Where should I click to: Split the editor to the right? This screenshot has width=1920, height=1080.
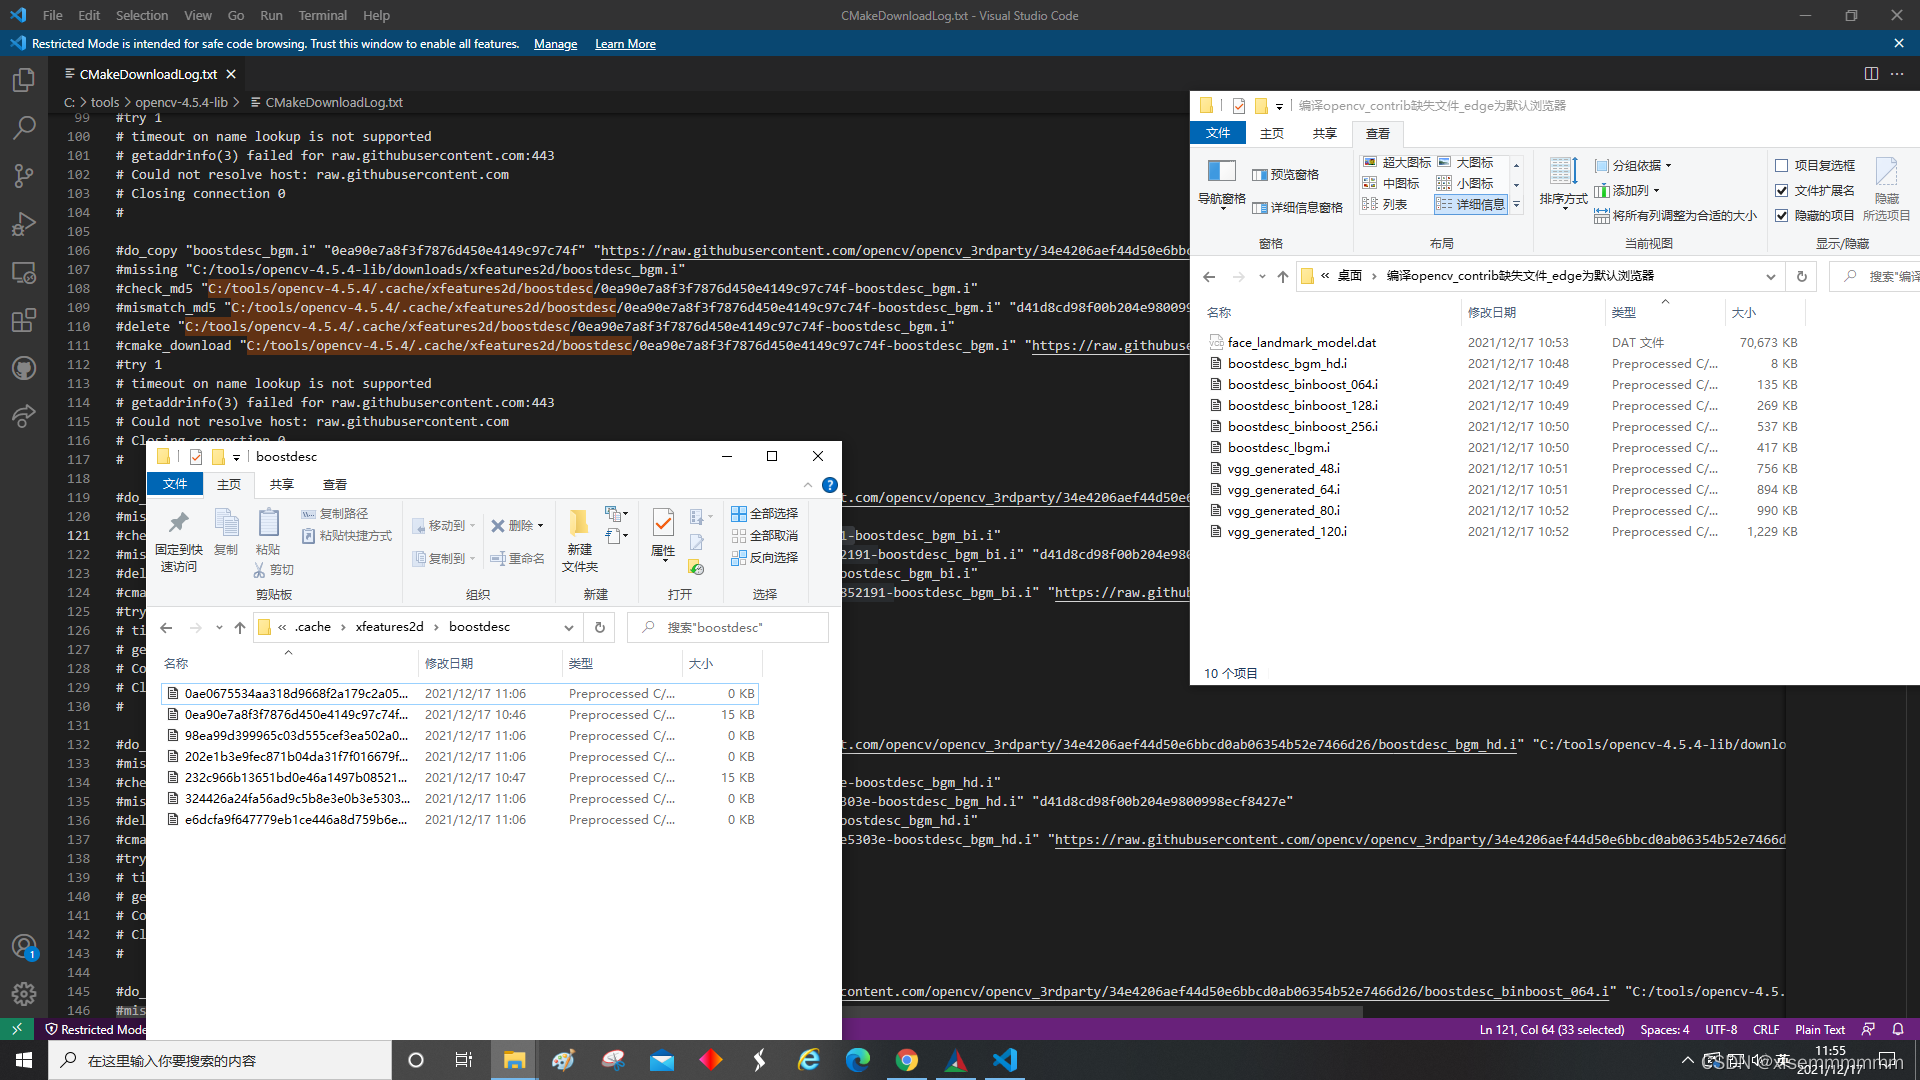click(1871, 74)
